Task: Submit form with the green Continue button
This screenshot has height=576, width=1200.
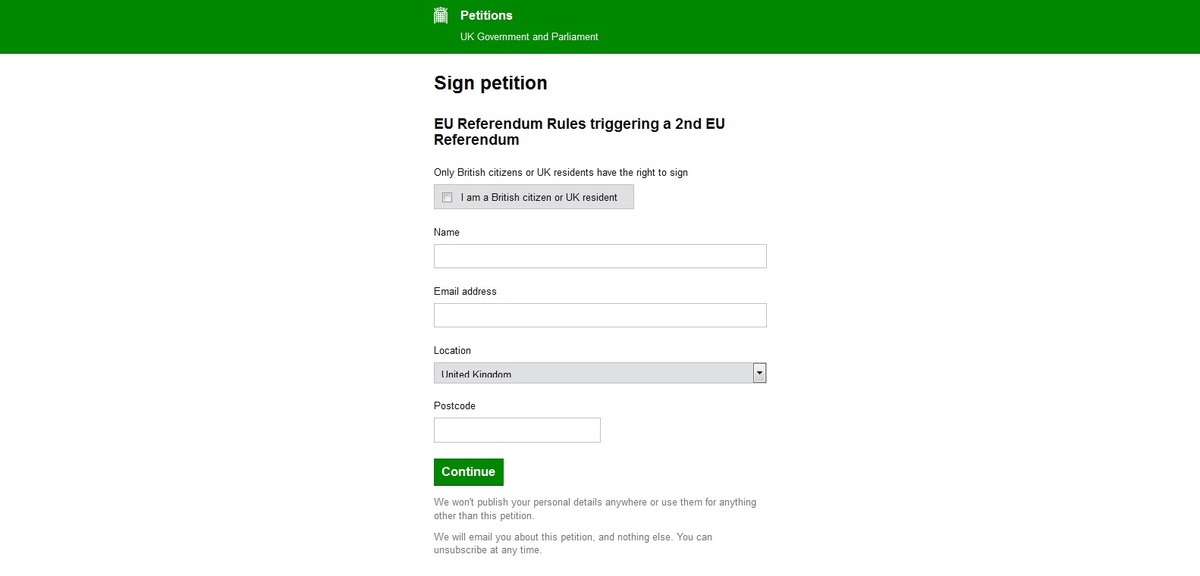Action: click(469, 472)
